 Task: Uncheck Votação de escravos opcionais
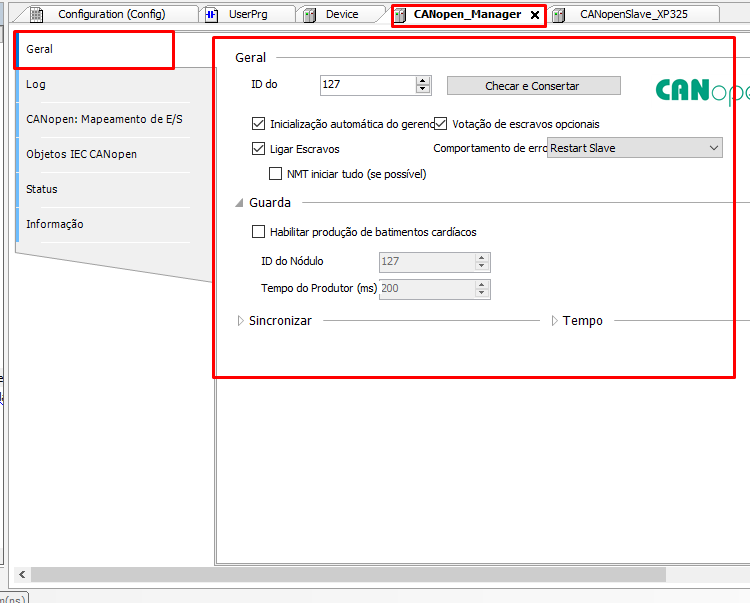coord(441,124)
